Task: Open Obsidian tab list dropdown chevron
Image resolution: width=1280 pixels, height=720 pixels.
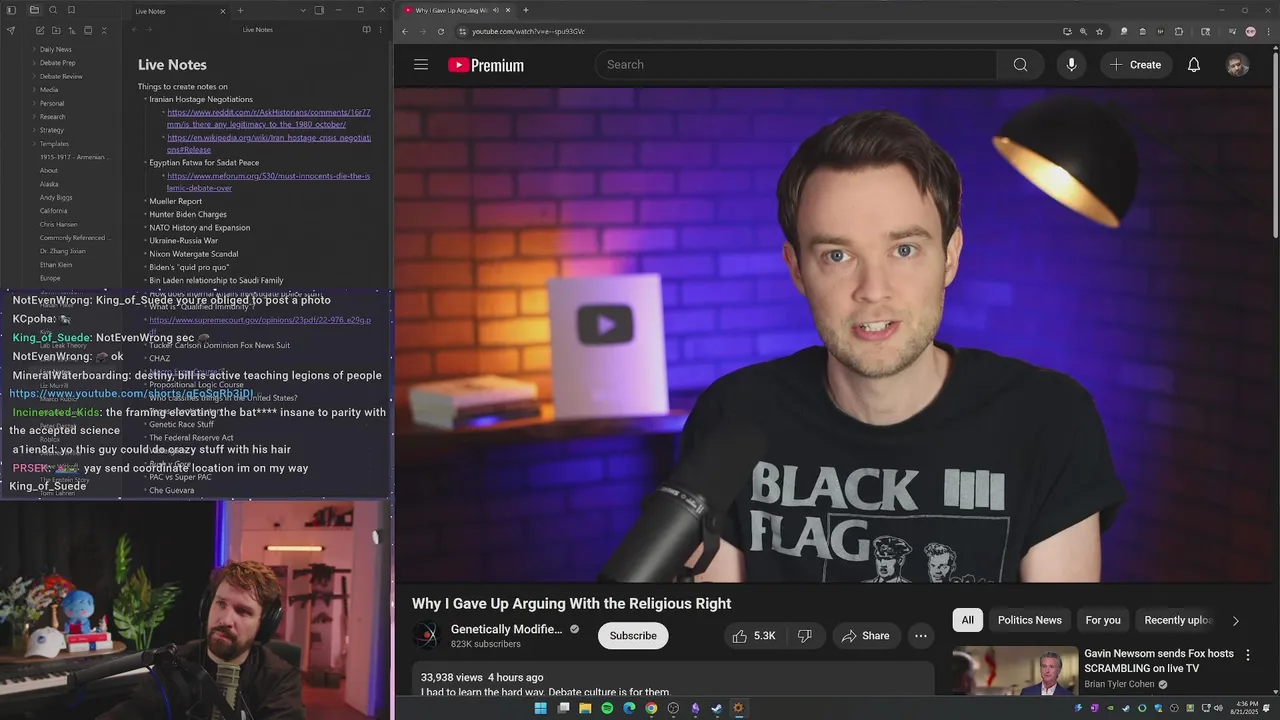Action: click(x=303, y=10)
